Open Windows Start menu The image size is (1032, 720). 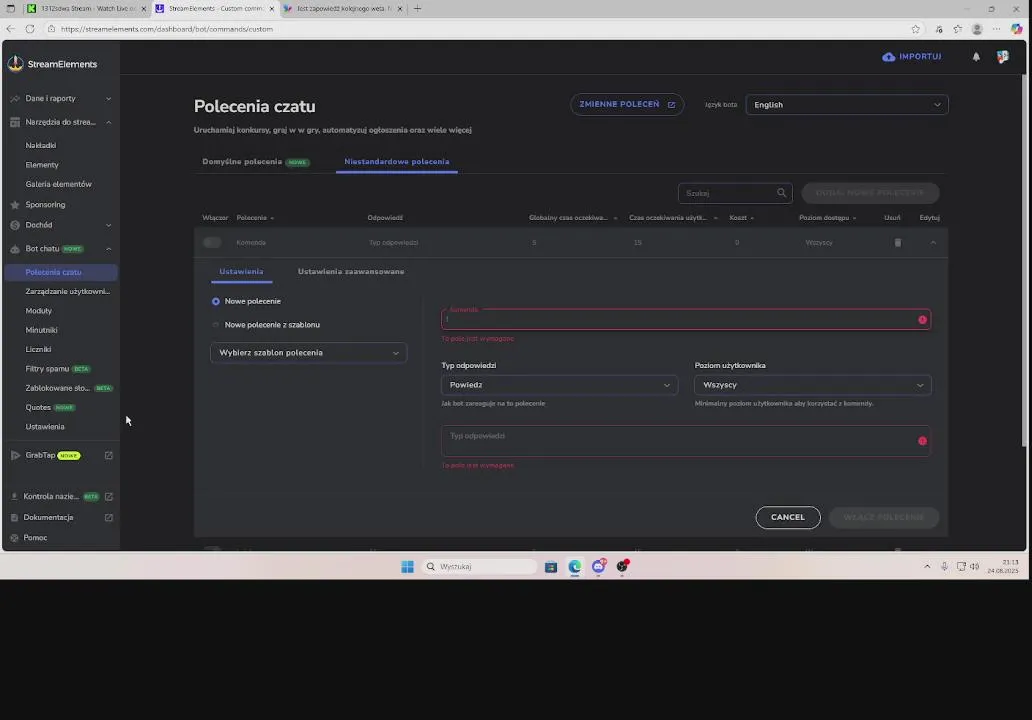coord(407,567)
